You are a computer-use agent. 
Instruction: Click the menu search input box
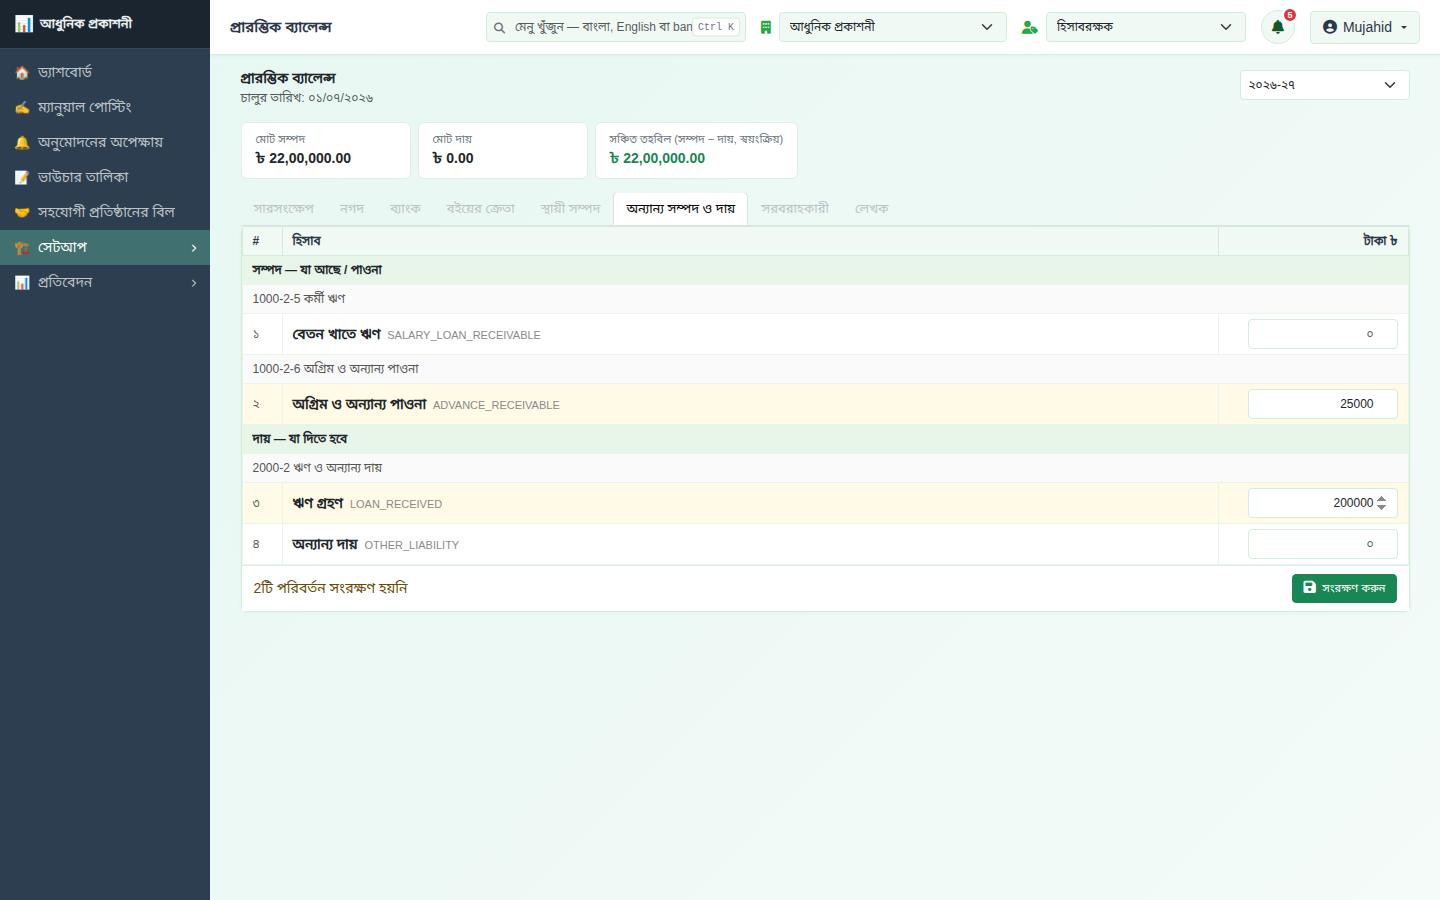coord(616,27)
